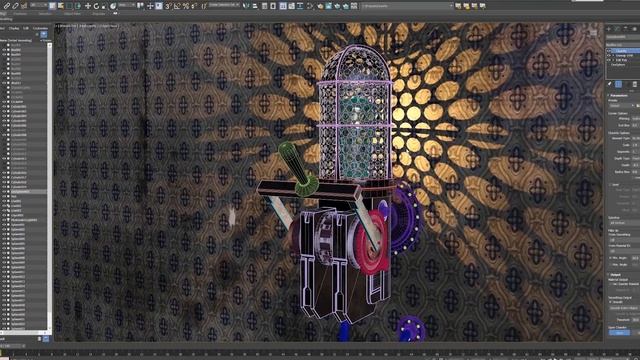Image resolution: width=640 pixels, height=360 pixels.
Task: Open the wide project dropdown in toolbar
Action: pyautogui.click(x=407, y=6)
